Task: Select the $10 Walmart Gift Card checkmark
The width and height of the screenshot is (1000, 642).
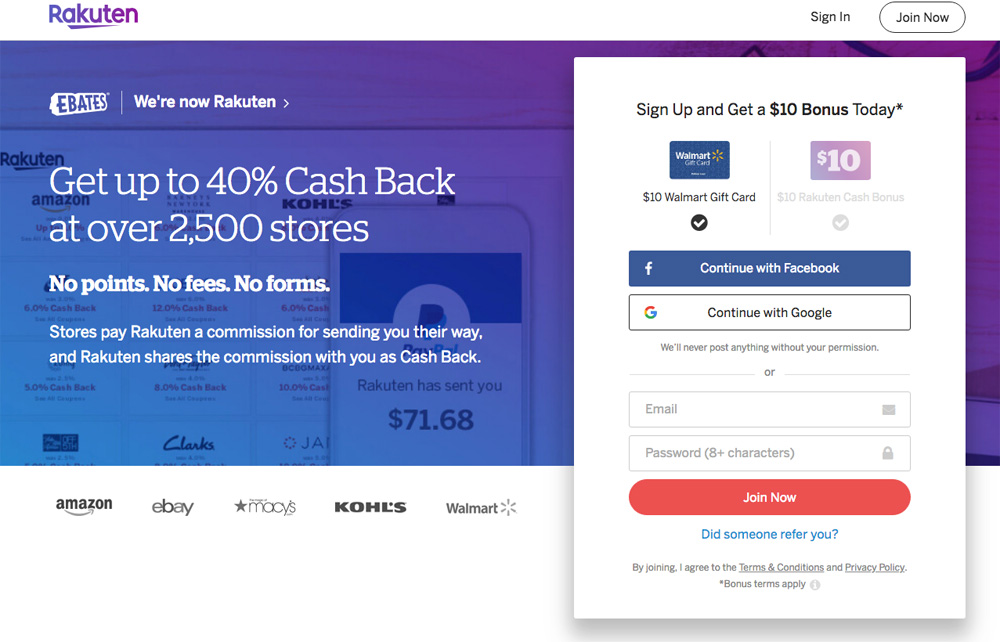Action: (699, 223)
